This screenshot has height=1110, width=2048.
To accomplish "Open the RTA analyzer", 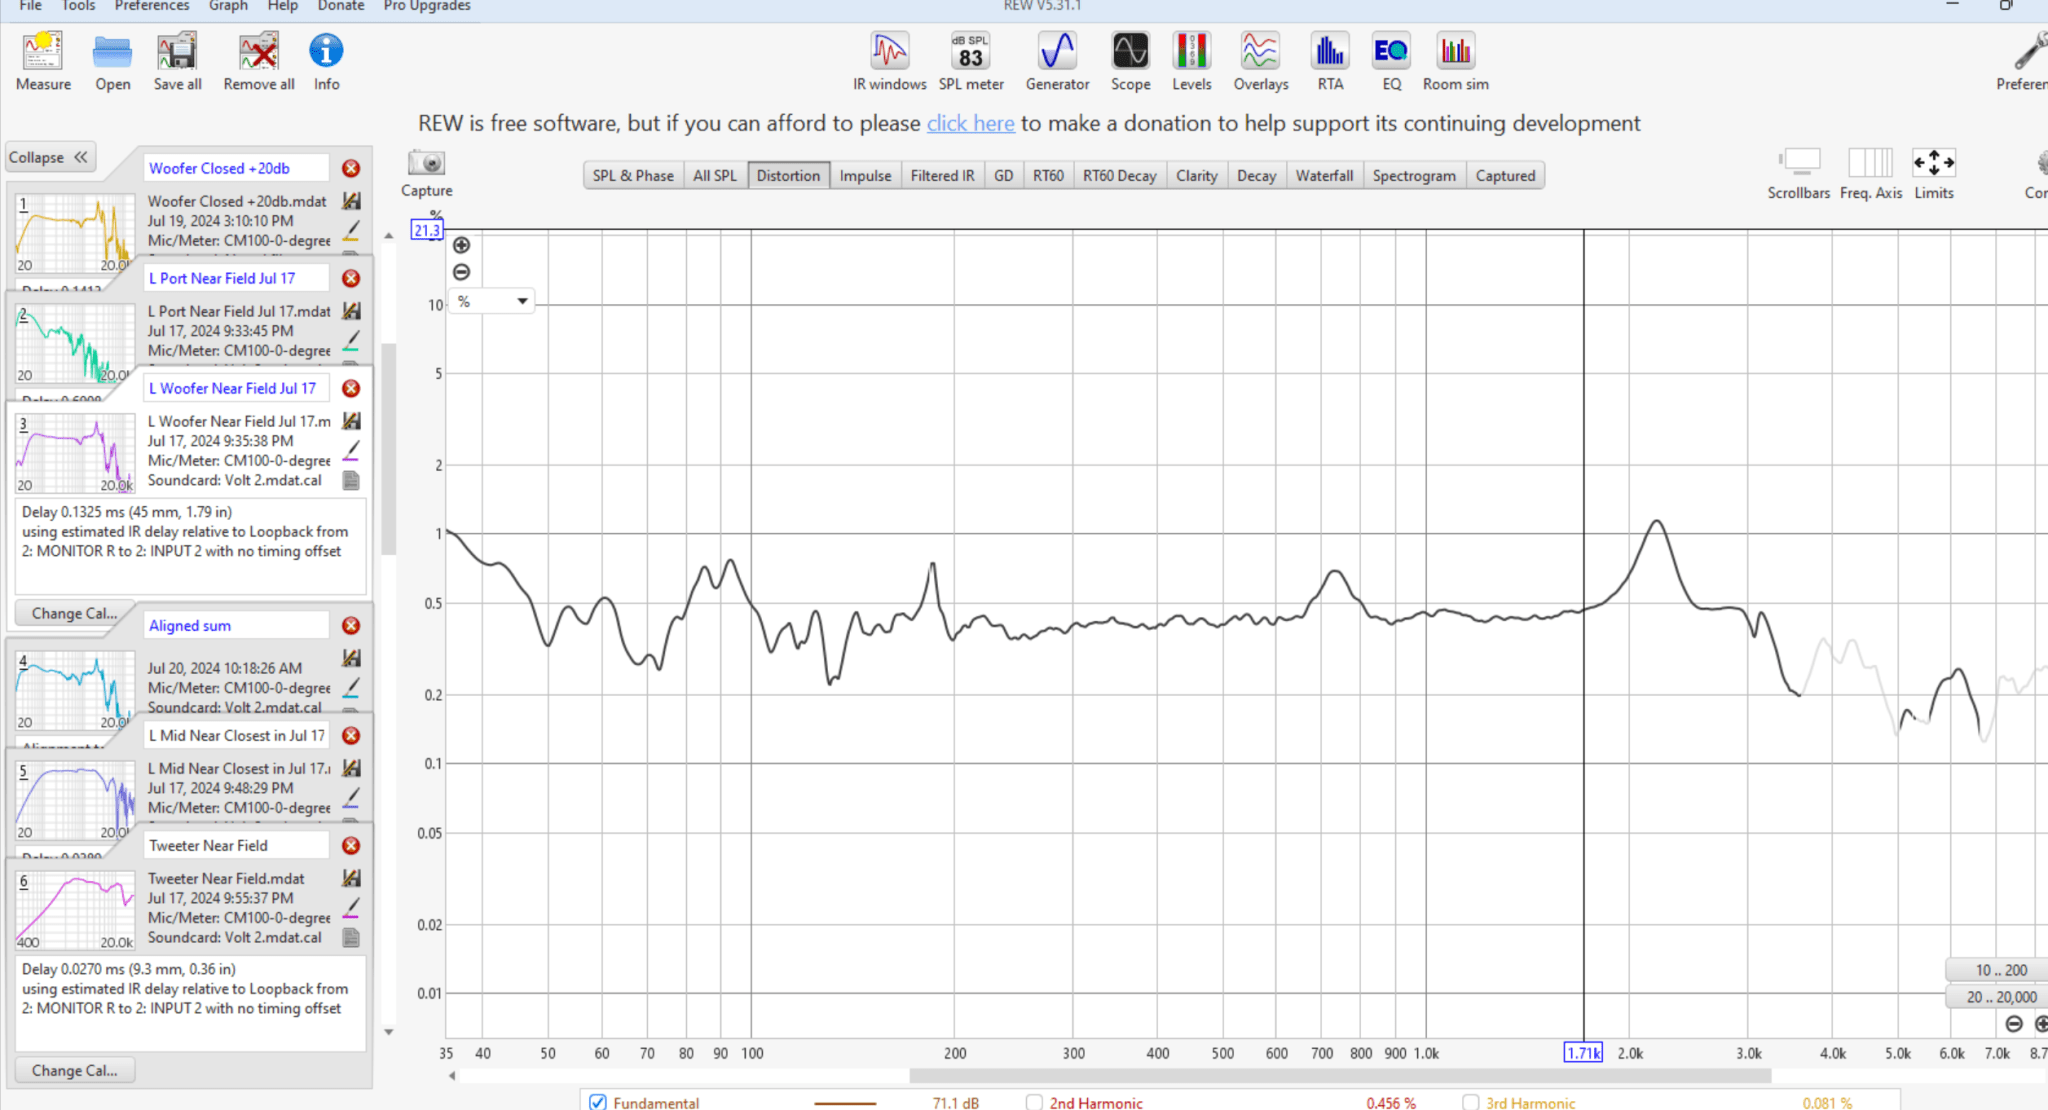I will point(1330,61).
